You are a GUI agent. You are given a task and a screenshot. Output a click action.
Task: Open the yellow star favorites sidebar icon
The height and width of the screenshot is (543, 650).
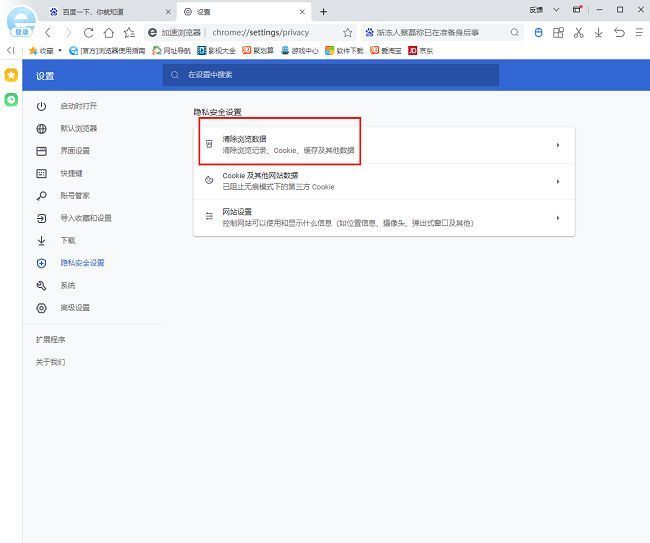11,76
